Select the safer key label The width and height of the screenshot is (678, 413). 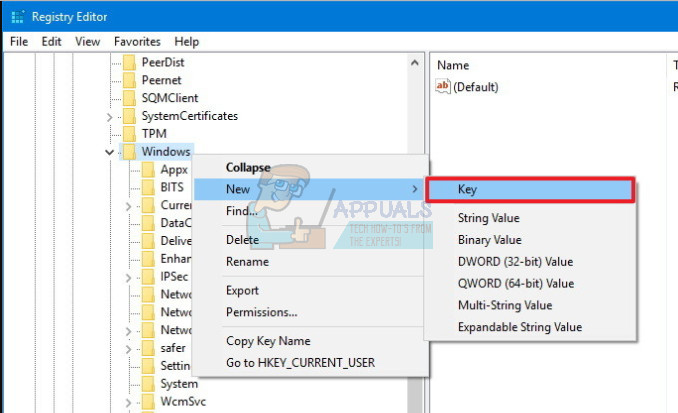[173, 348]
